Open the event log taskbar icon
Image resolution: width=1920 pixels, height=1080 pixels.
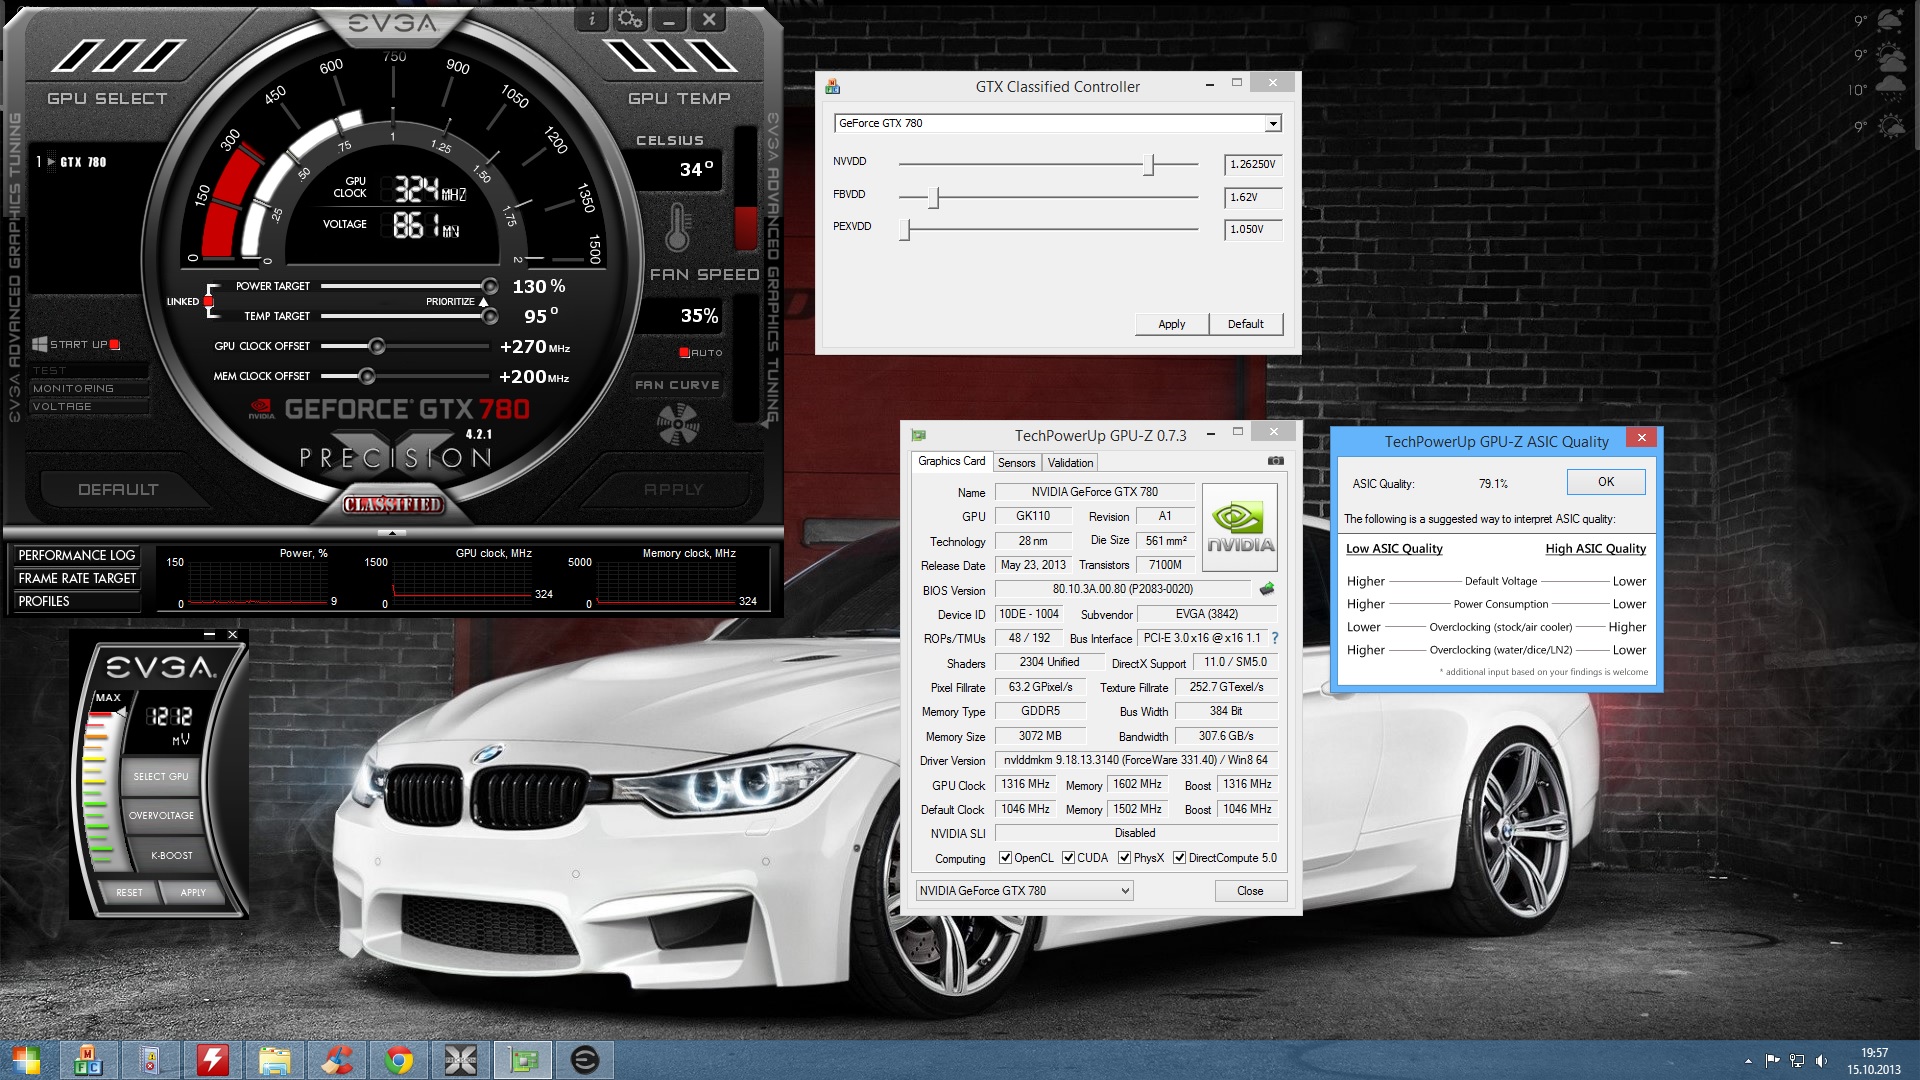pyautogui.click(x=150, y=1060)
